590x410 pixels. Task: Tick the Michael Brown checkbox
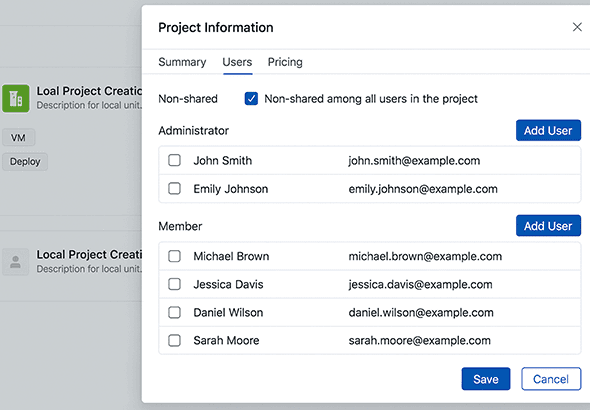(174, 256)
